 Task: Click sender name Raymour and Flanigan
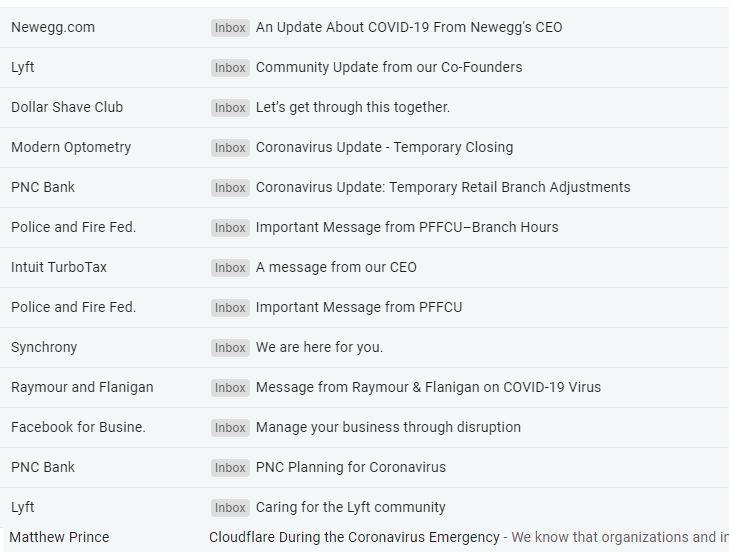coord(82,387)
